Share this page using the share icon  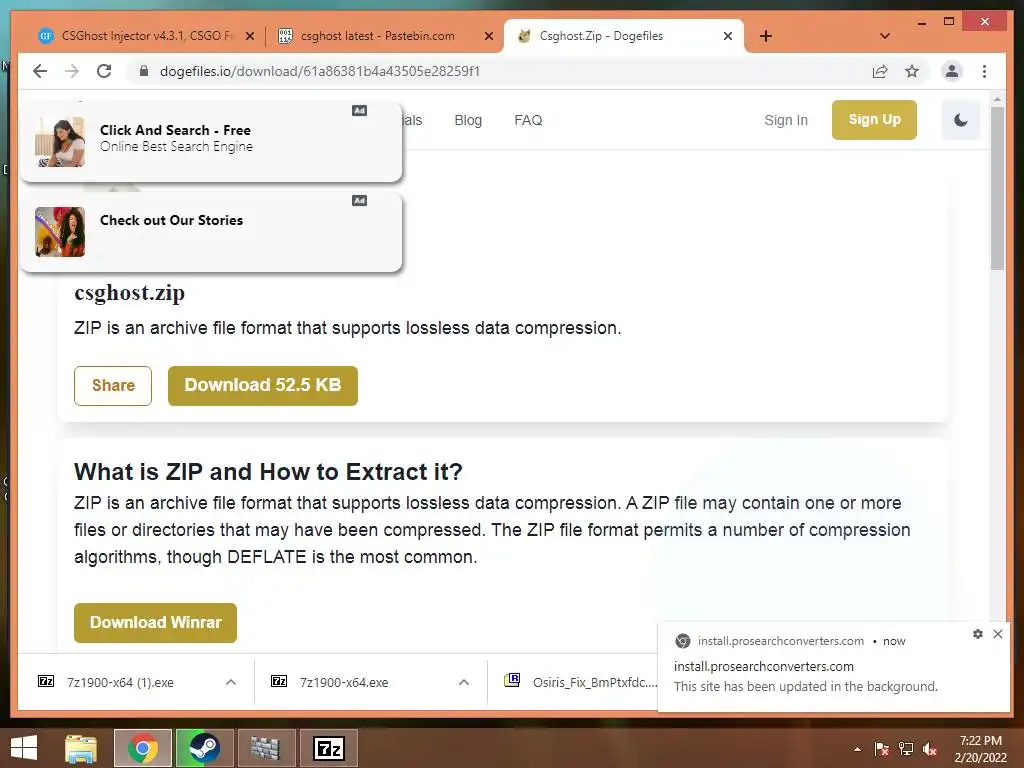tap(880, 71)
